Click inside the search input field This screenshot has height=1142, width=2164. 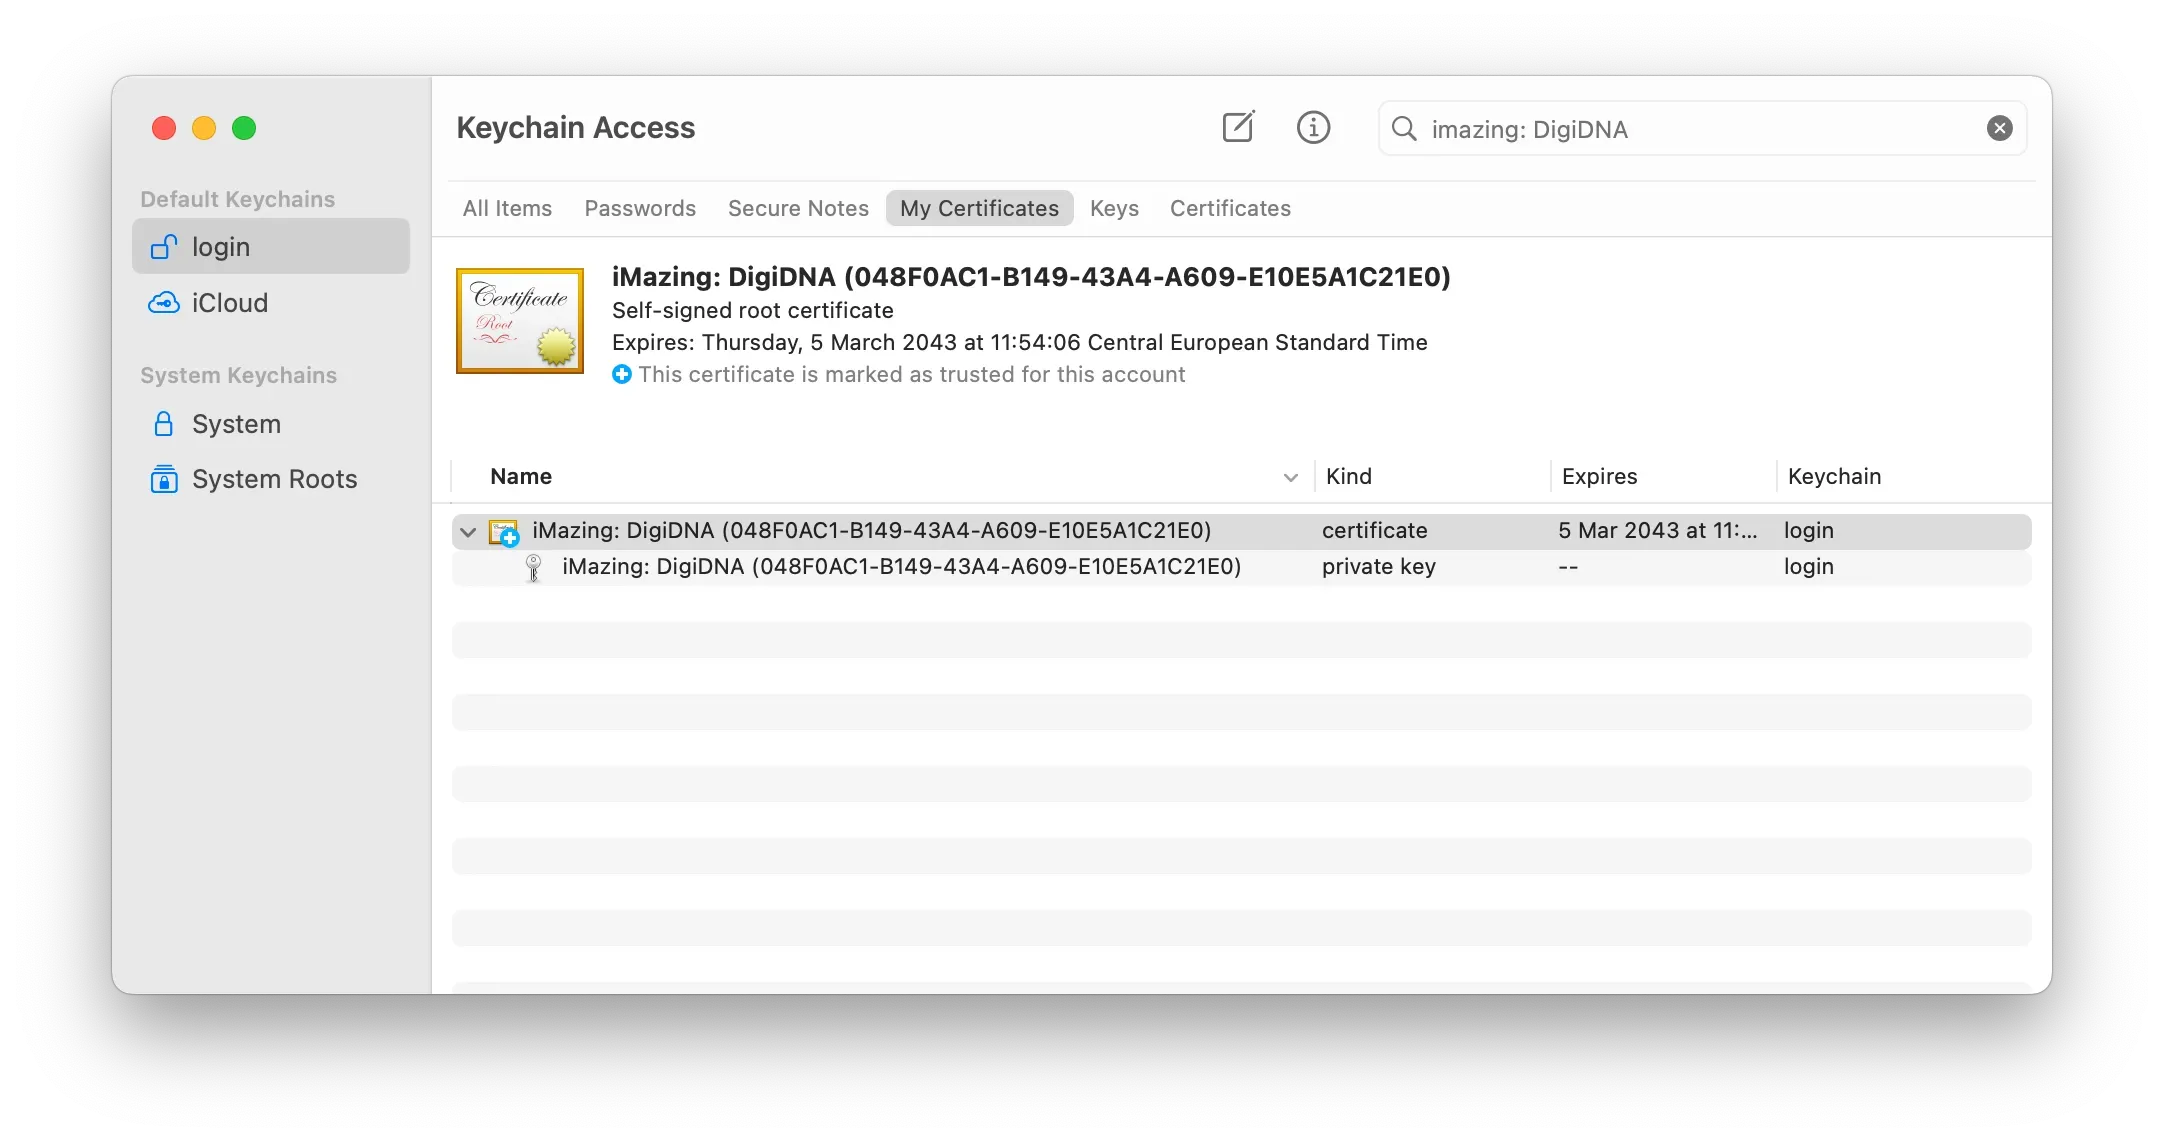[x=1600, y=129]
